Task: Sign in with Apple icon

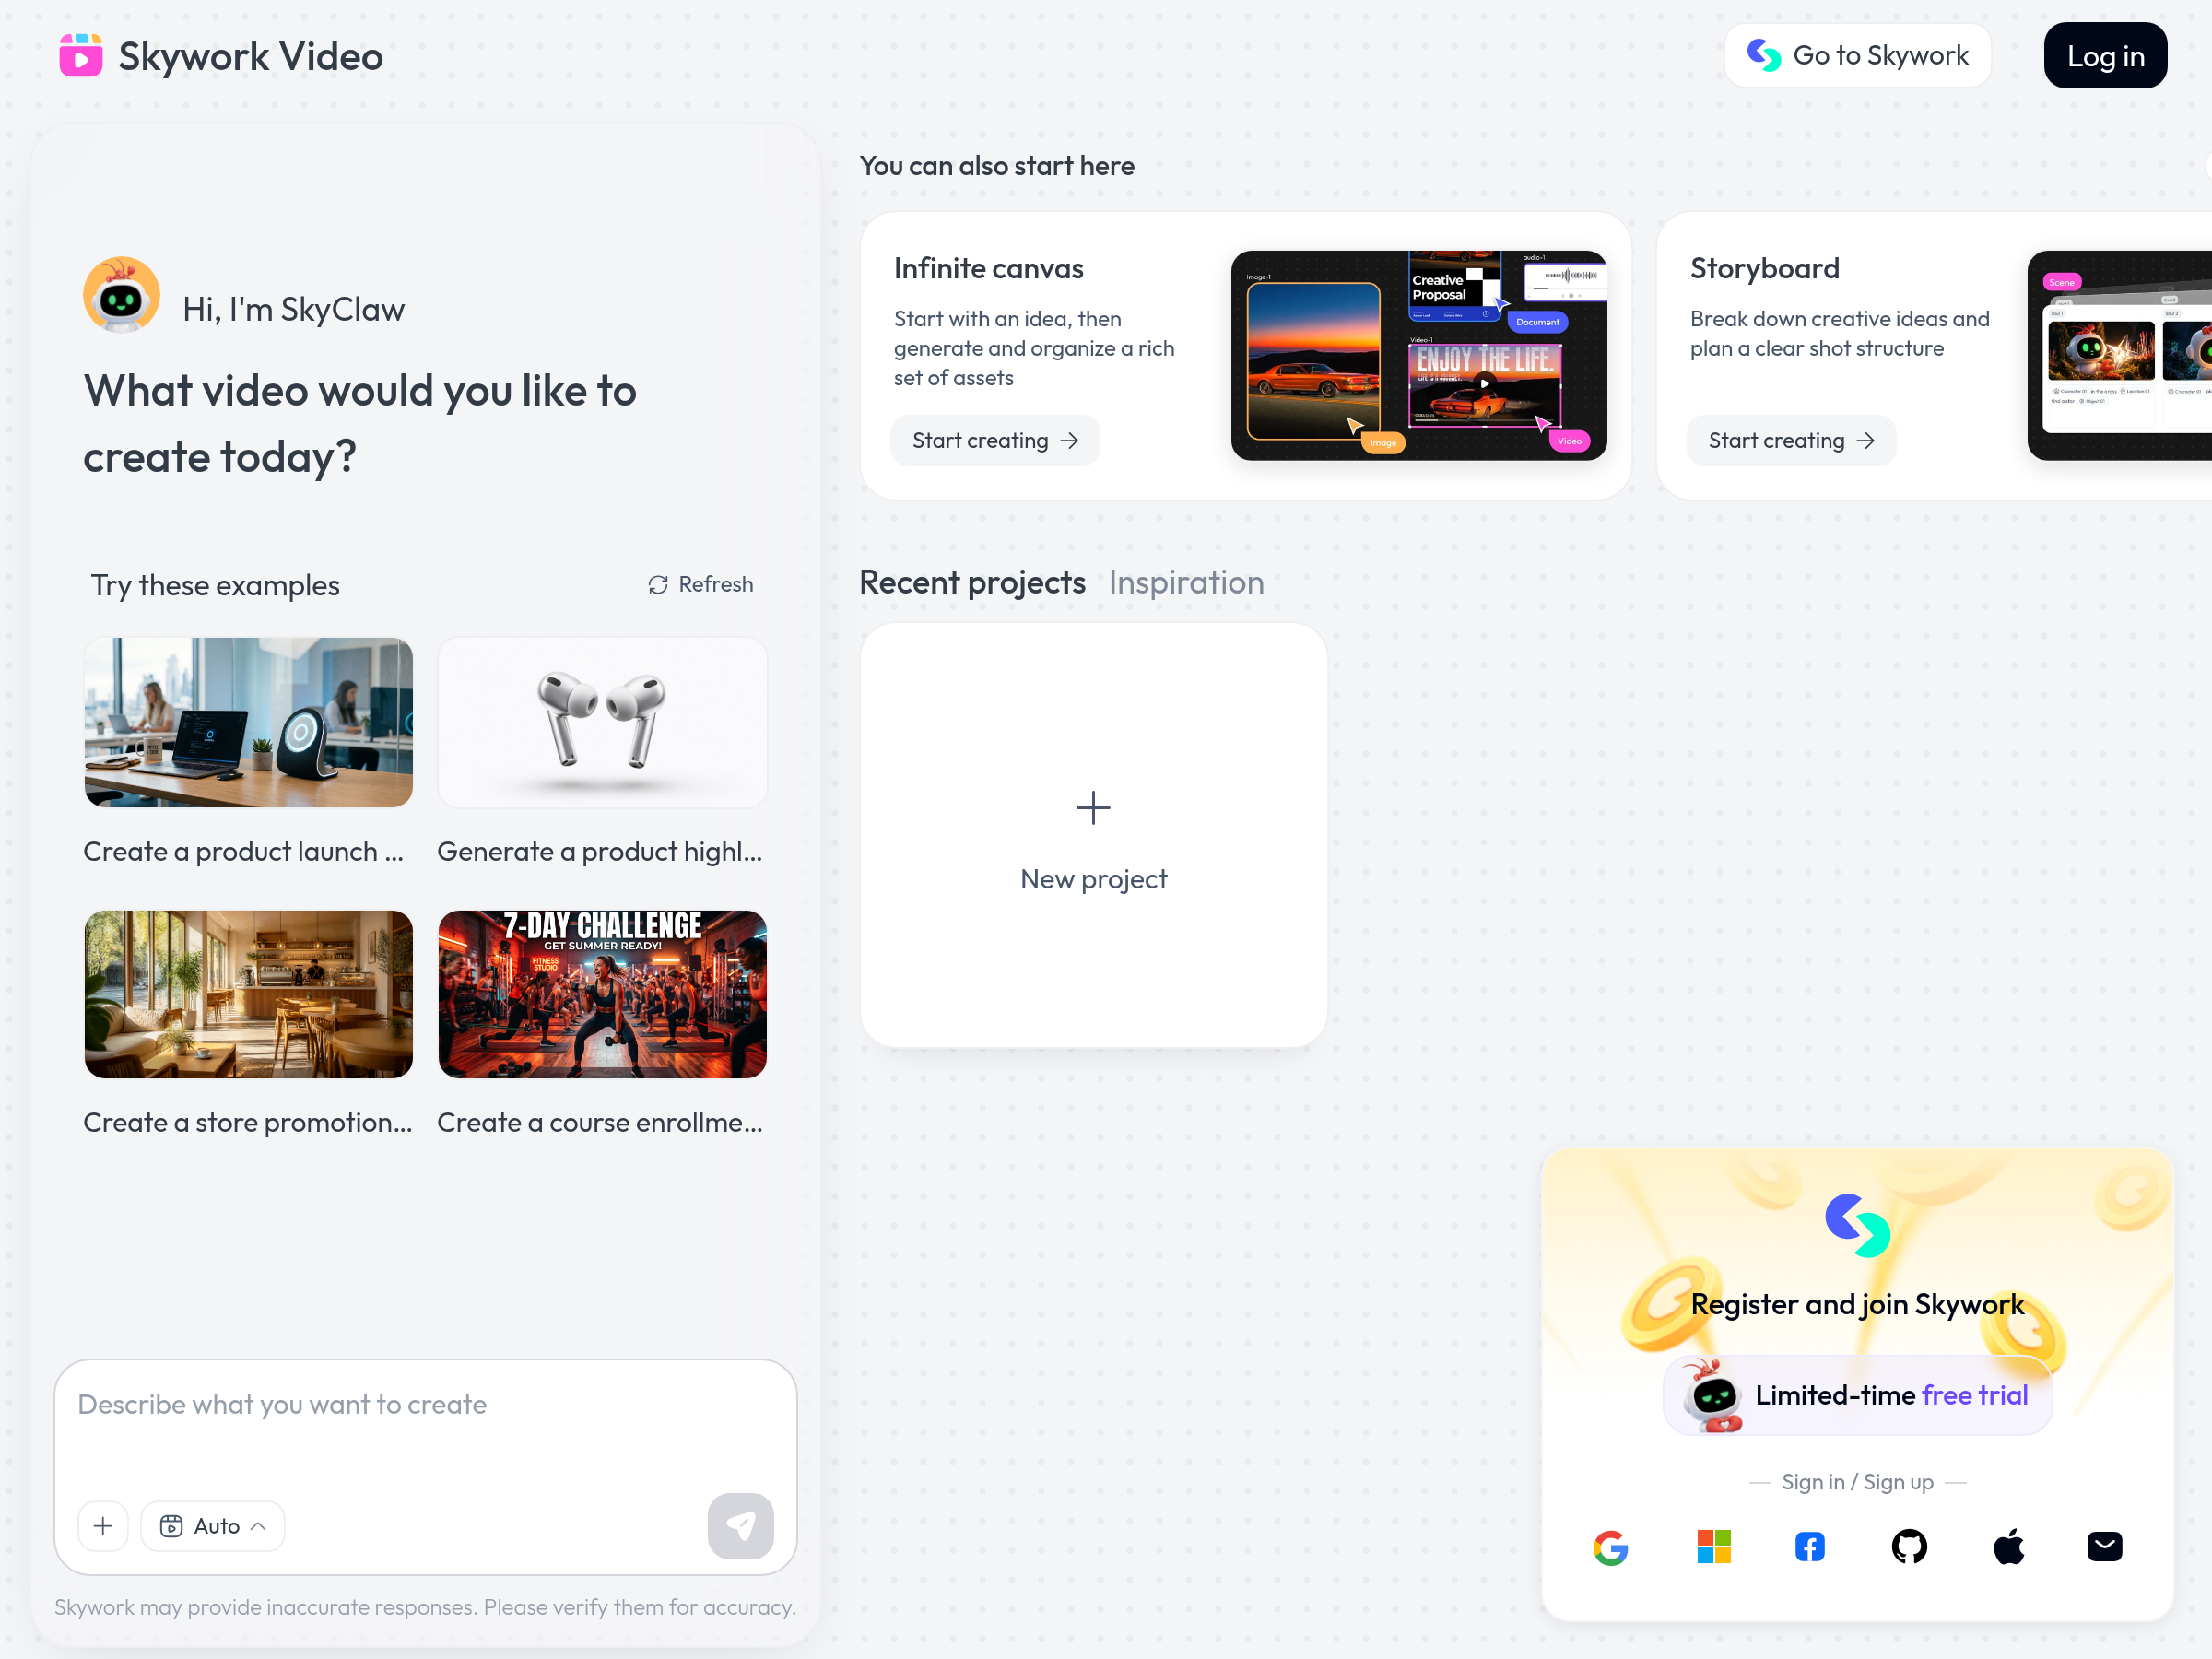Action: pyautogui.click(x=2008, y=1547)
